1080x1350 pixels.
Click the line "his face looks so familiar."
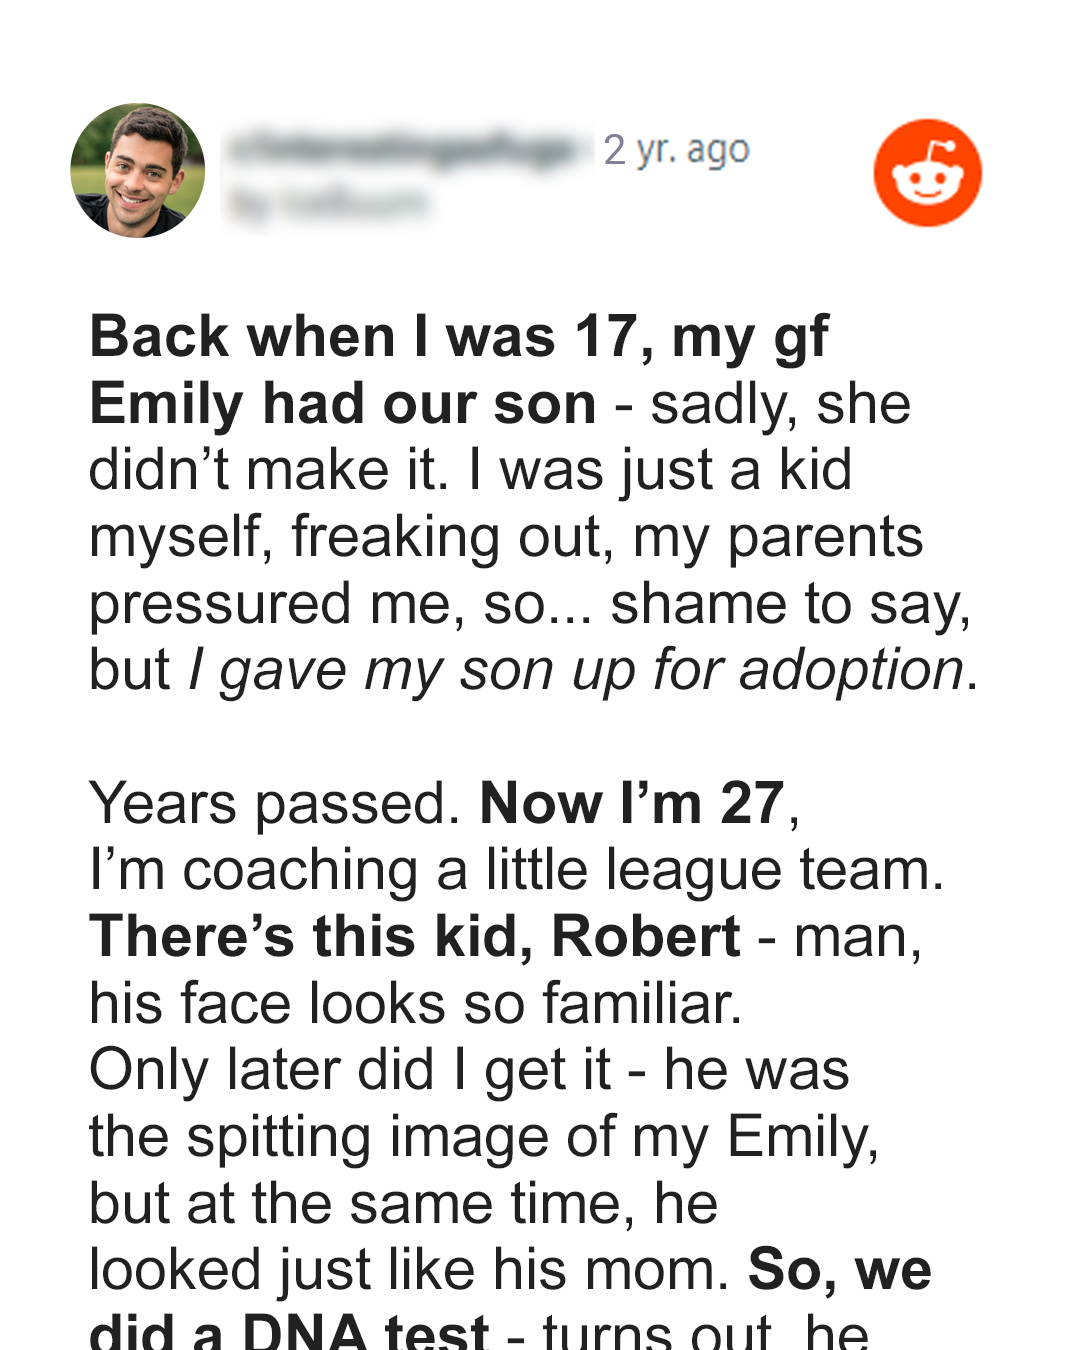click(x=415, y=1003)
